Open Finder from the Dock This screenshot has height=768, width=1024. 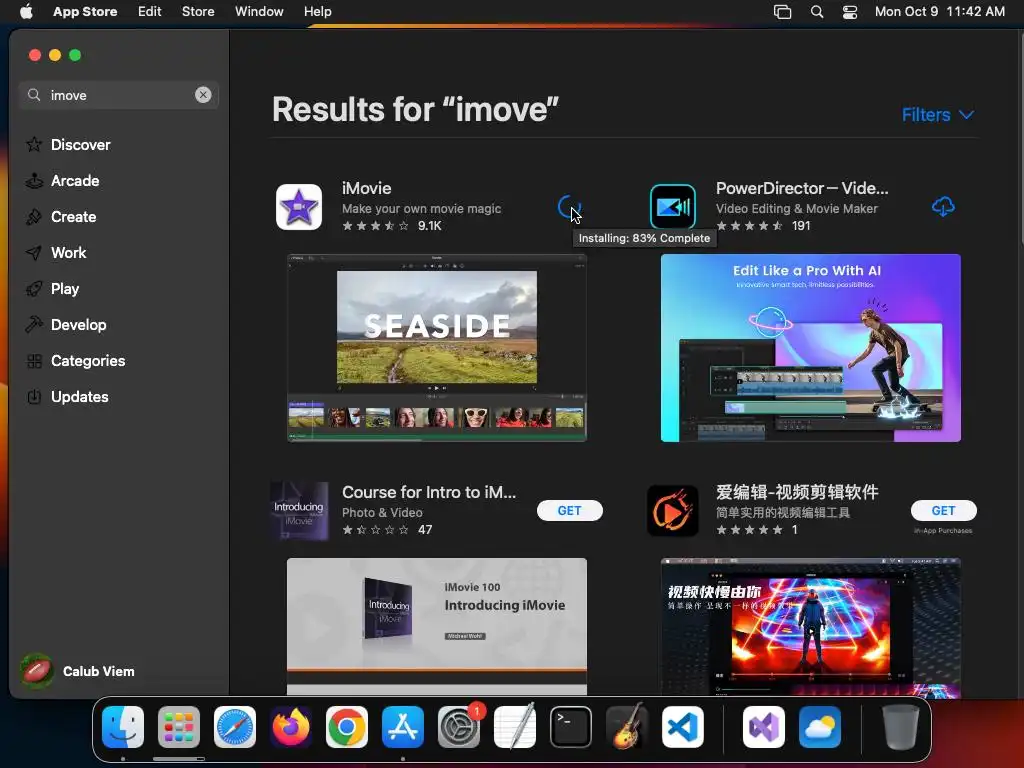(x=123, y=727)
